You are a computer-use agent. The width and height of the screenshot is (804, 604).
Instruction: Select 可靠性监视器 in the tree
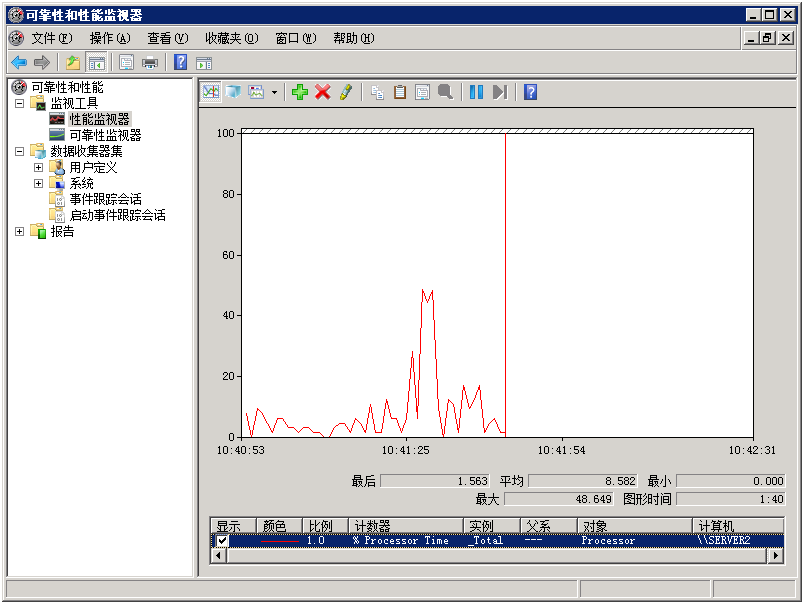tap(105, 135)
